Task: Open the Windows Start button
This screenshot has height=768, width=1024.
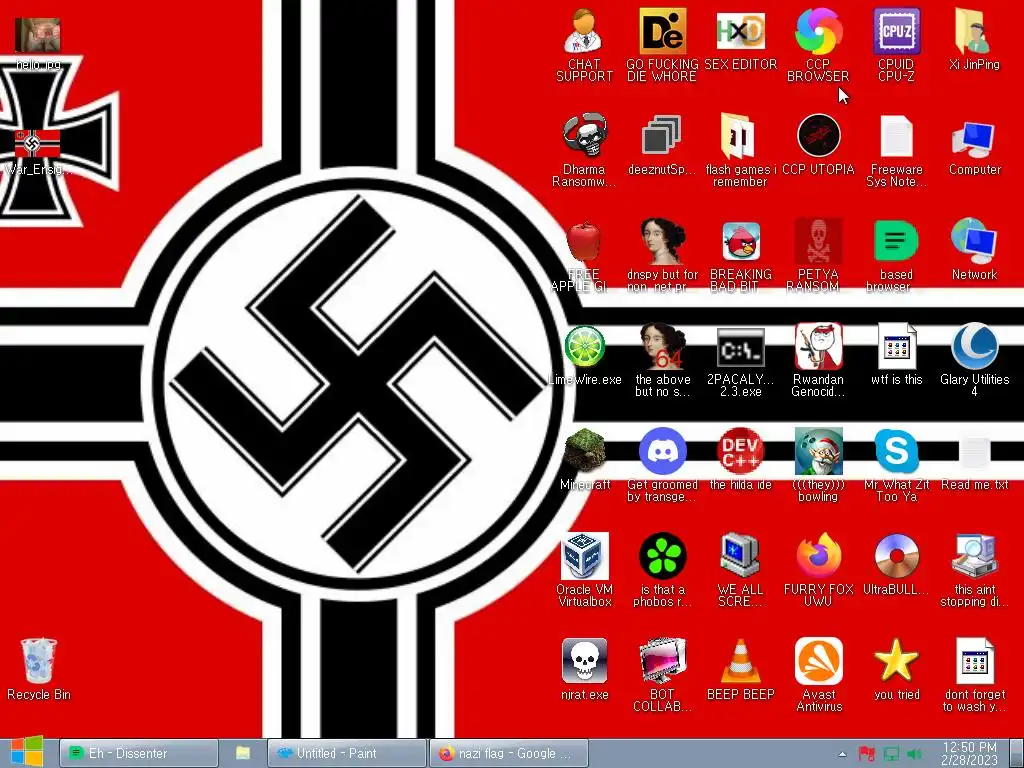Action: (x=26, y=752)
